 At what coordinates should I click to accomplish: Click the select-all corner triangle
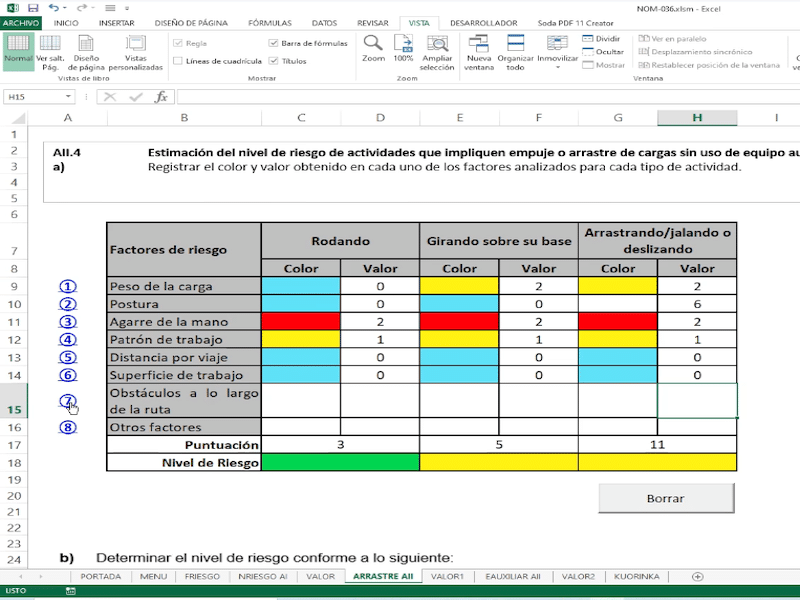pyautogui.click(x=18, y=118)
